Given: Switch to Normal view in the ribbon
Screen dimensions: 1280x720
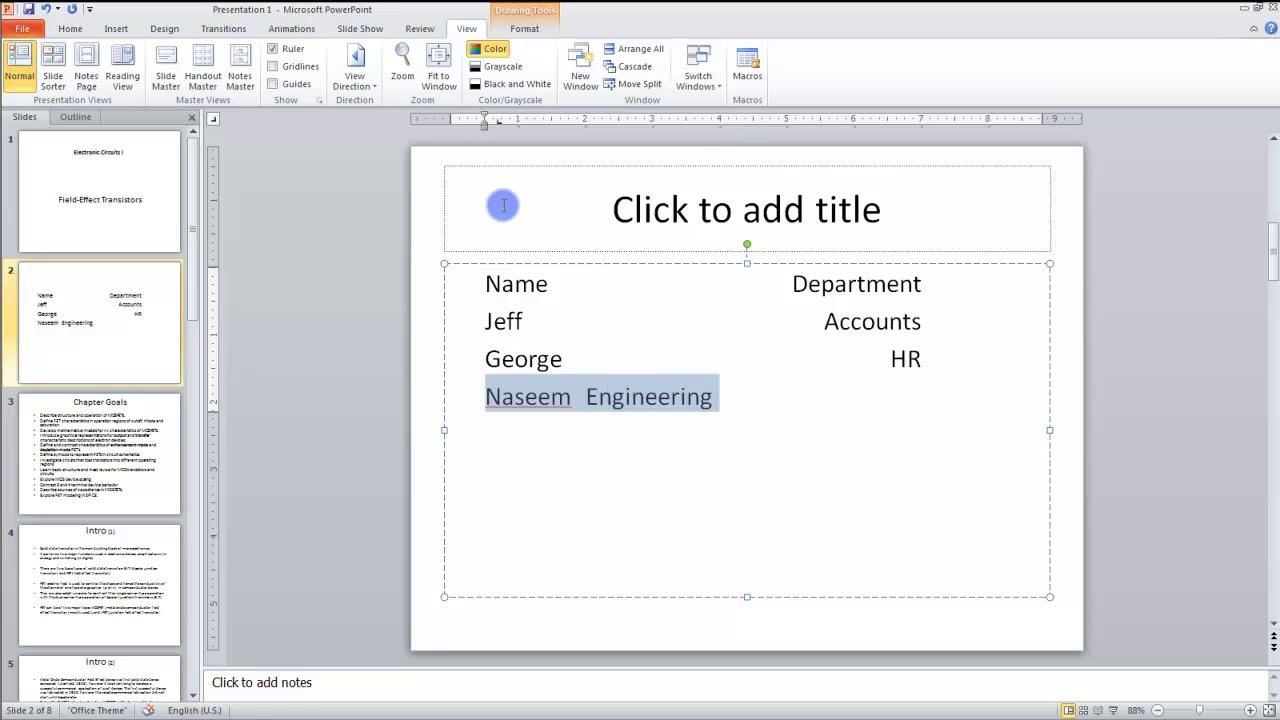Looking at the screenshot, I should pos(19,67).
